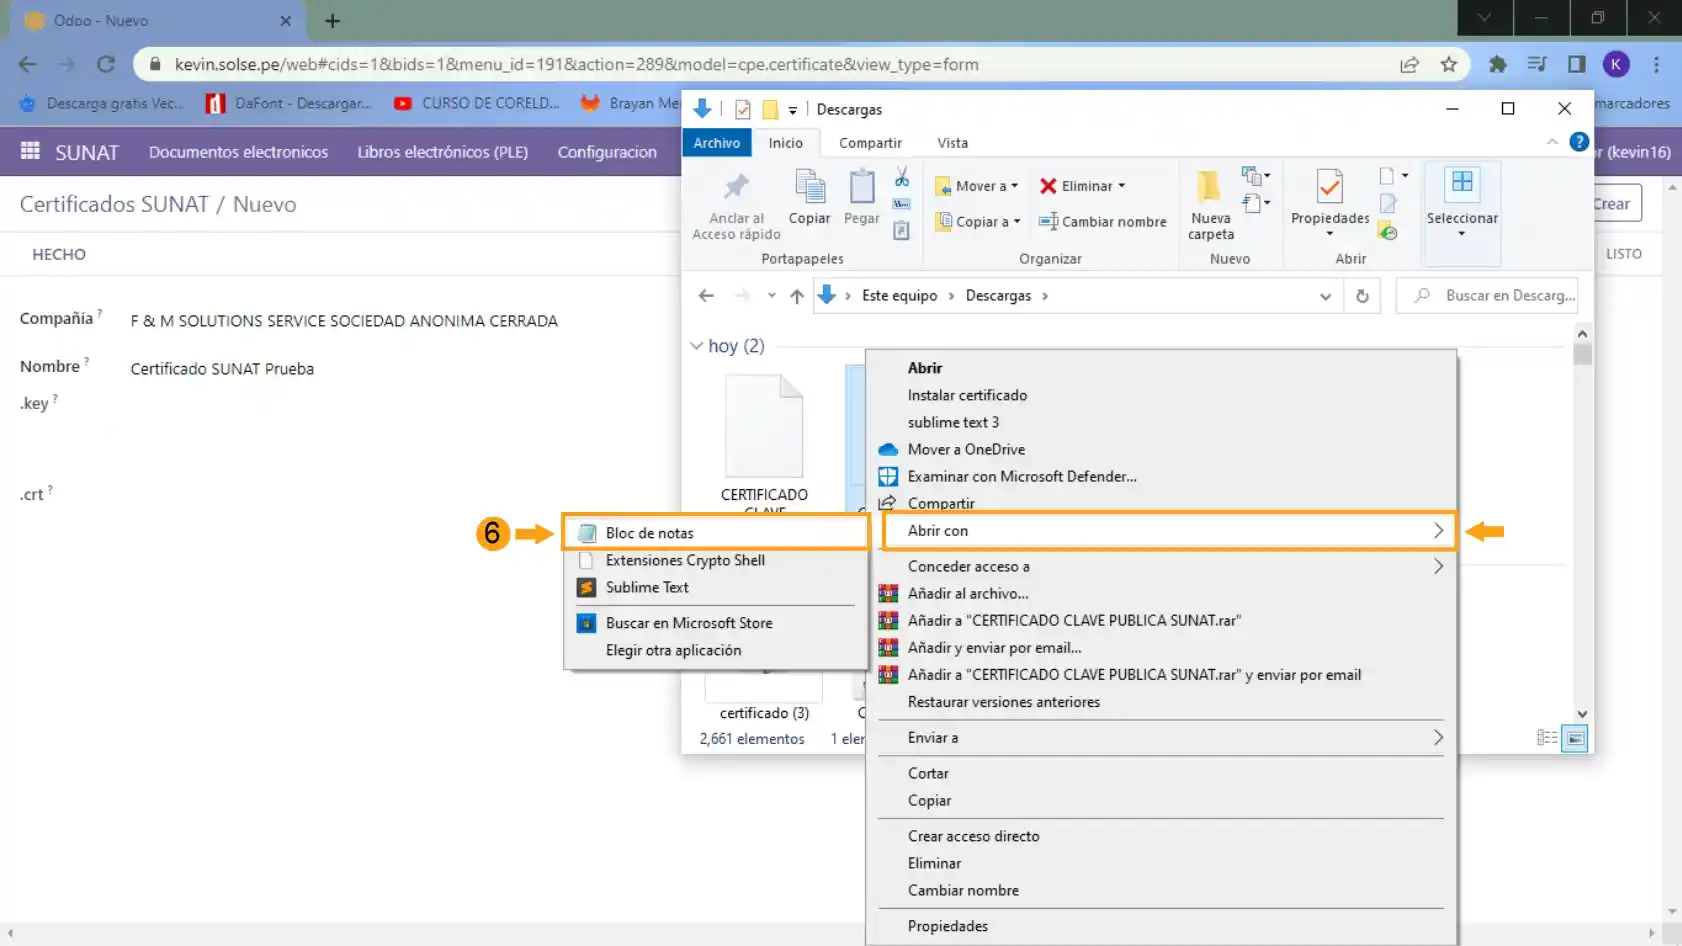Click Cortar in the context menu
This screenshot has width=1682, height=946.
[928, 773]
